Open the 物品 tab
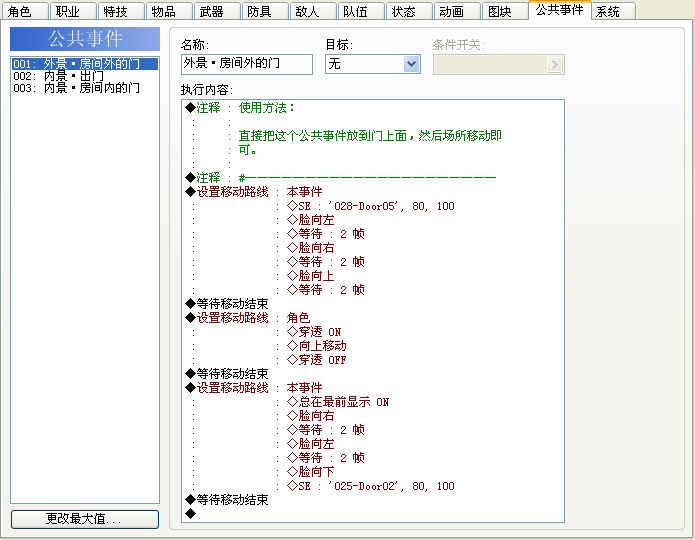This screenshot has height=540, width=695. [169, 11]
